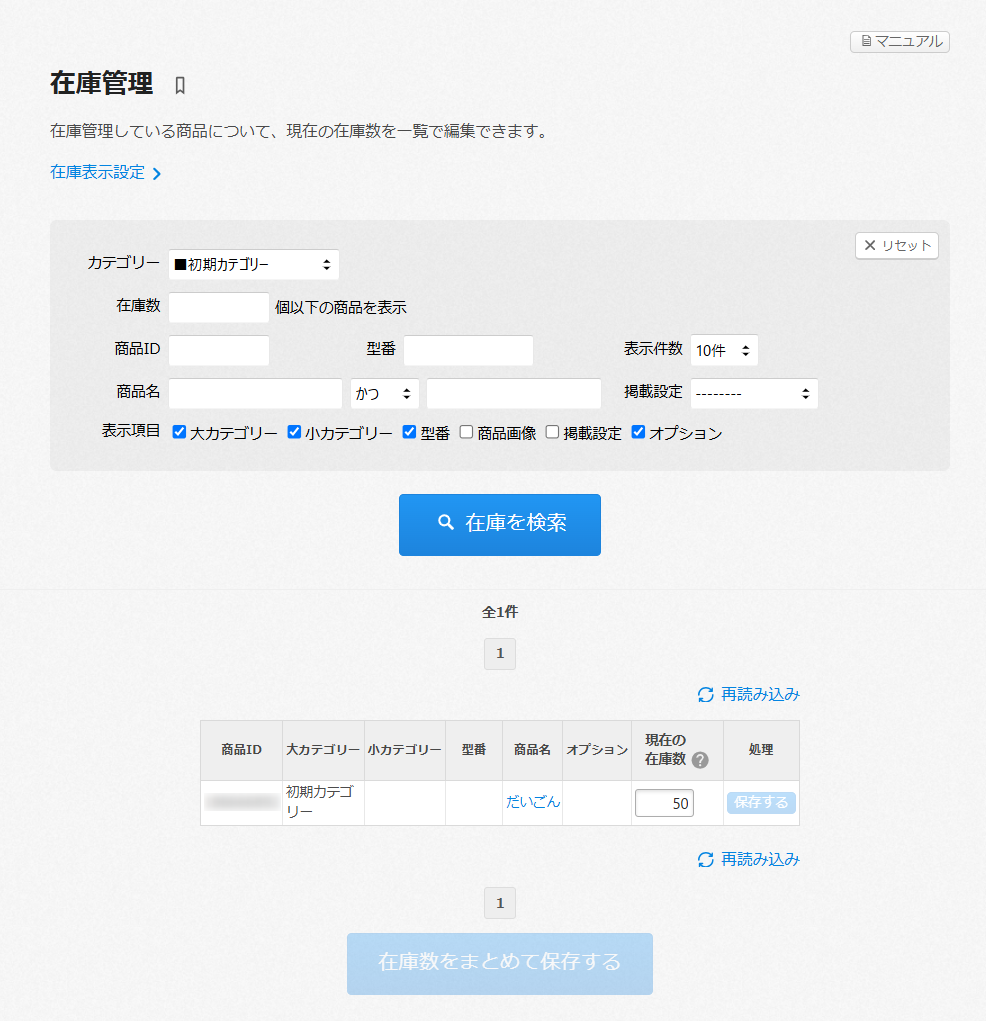
Task: Click page 1 in top pagination
Action: click(x=500, y=654)
